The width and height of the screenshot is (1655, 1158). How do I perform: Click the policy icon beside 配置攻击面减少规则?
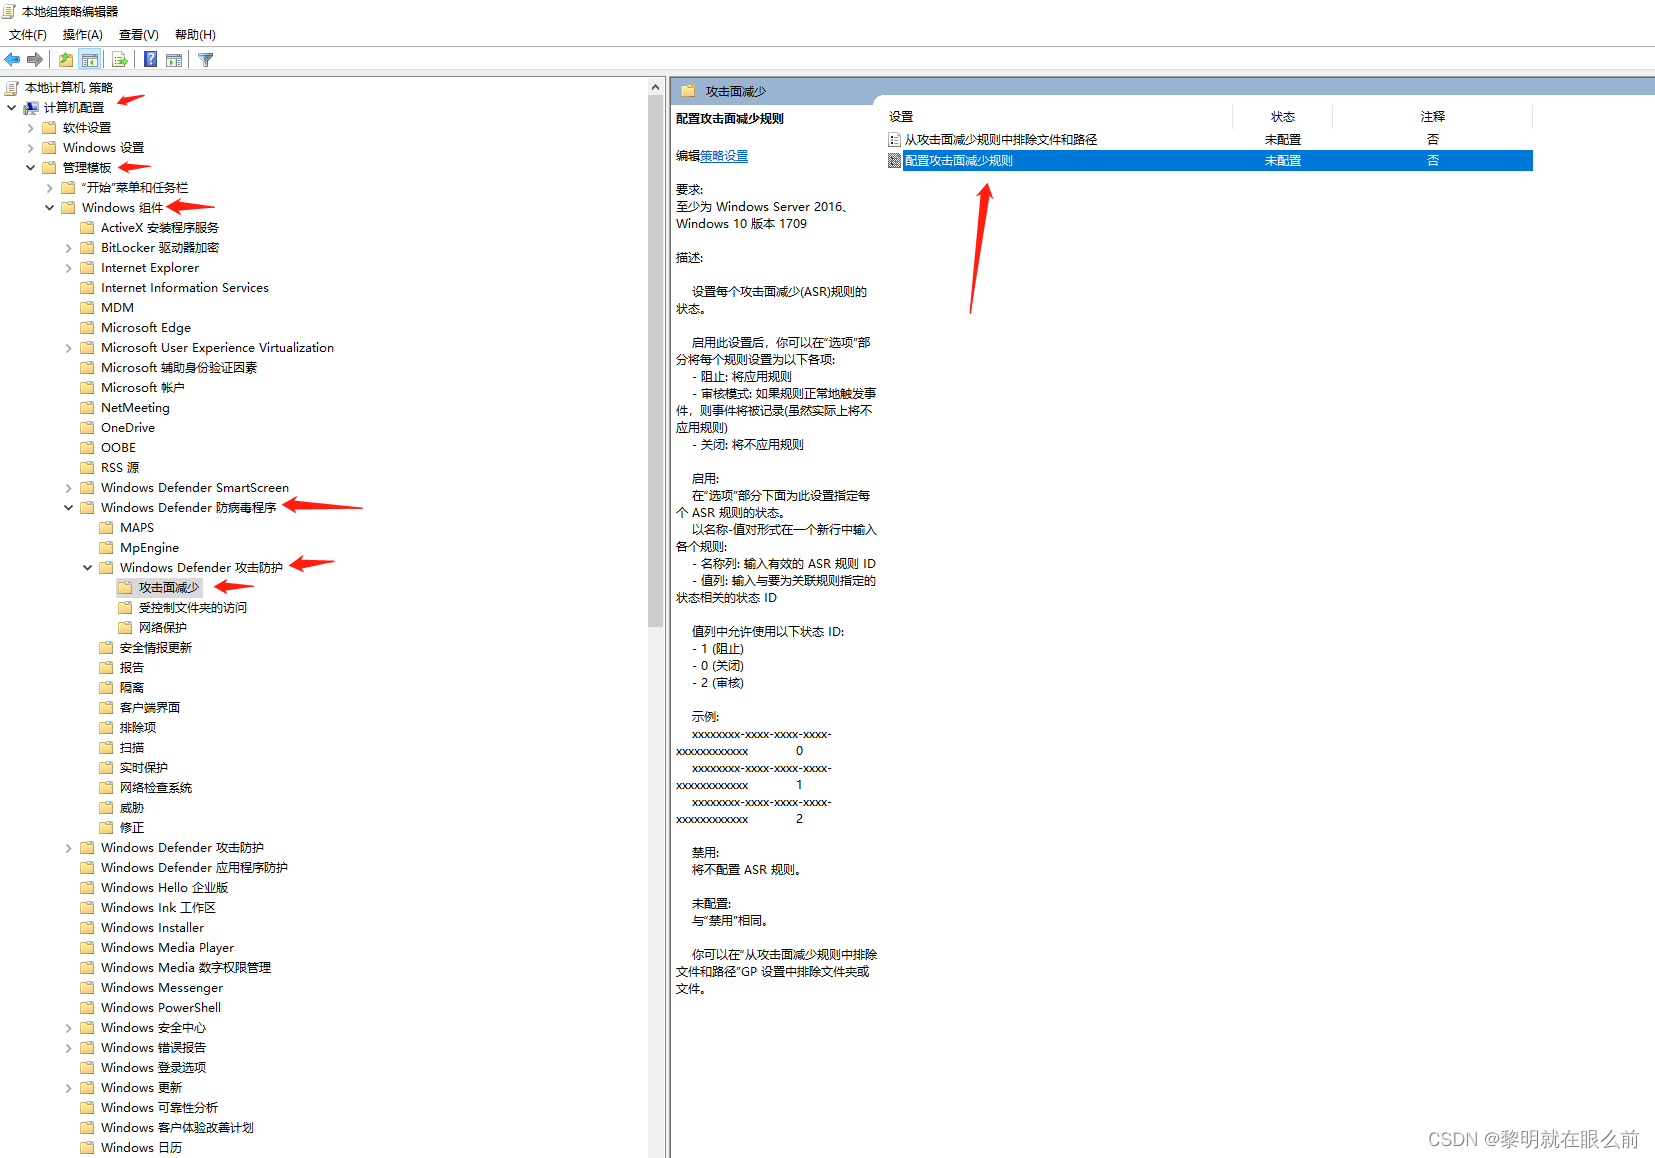(x=894, y=160)
